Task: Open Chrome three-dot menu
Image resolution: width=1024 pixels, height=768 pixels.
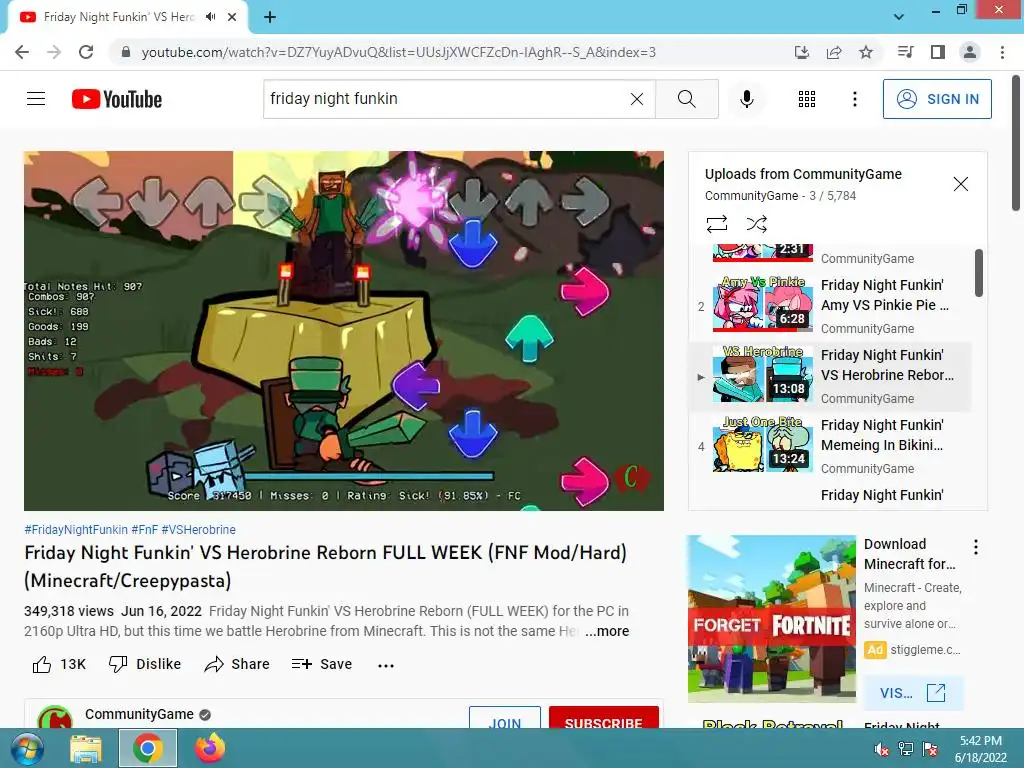Action: 1002,52
